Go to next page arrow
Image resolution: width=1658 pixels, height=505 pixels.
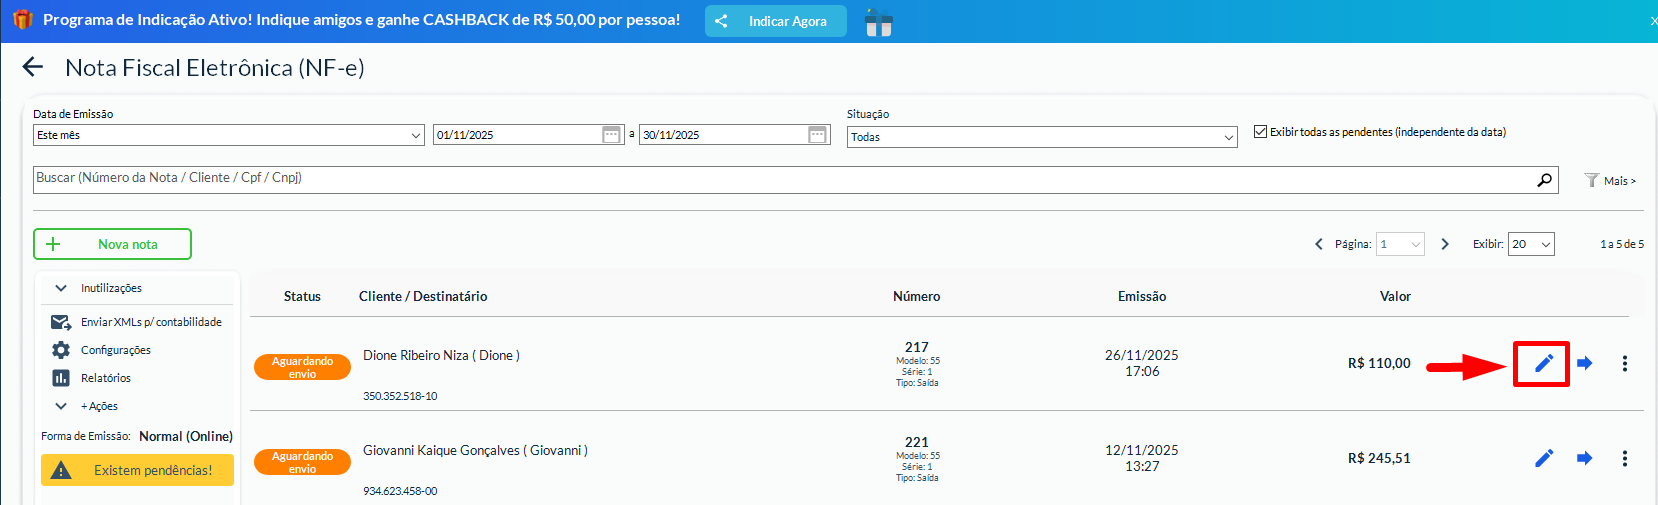click(x=1445, y=244)
